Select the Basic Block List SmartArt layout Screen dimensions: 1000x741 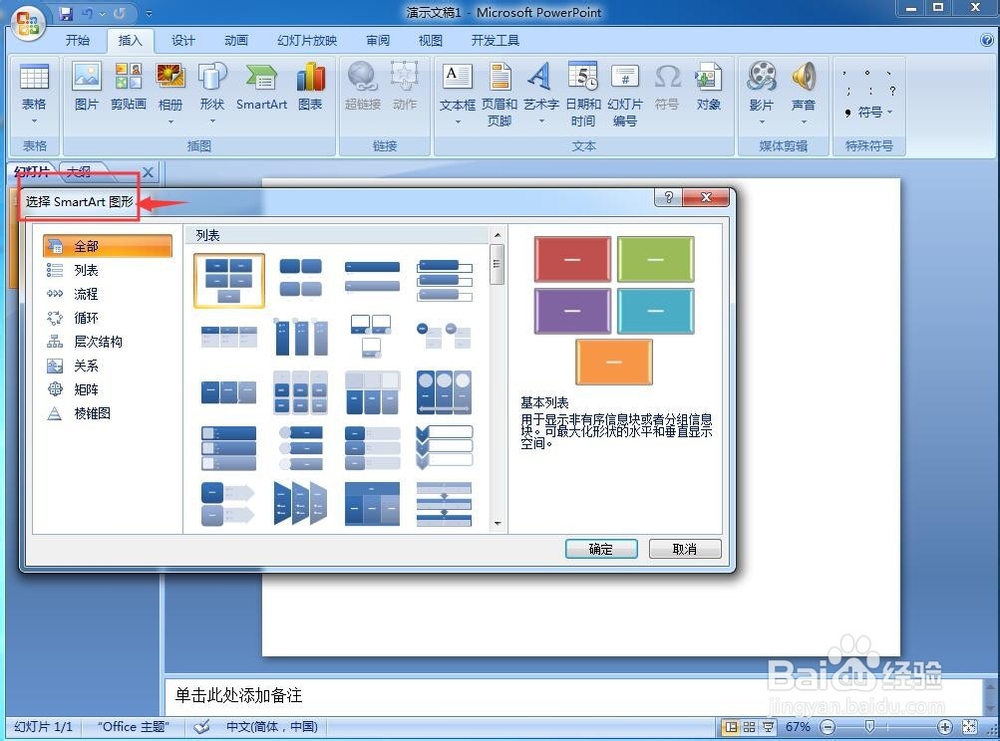point(229,281)
